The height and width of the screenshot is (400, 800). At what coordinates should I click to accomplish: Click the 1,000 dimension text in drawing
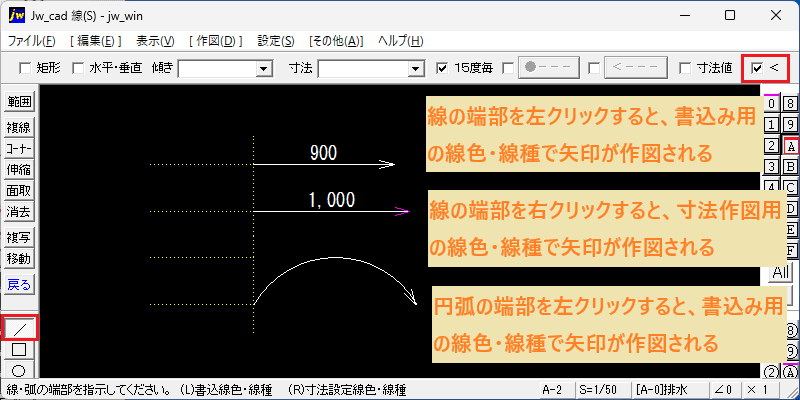point(331,199)
